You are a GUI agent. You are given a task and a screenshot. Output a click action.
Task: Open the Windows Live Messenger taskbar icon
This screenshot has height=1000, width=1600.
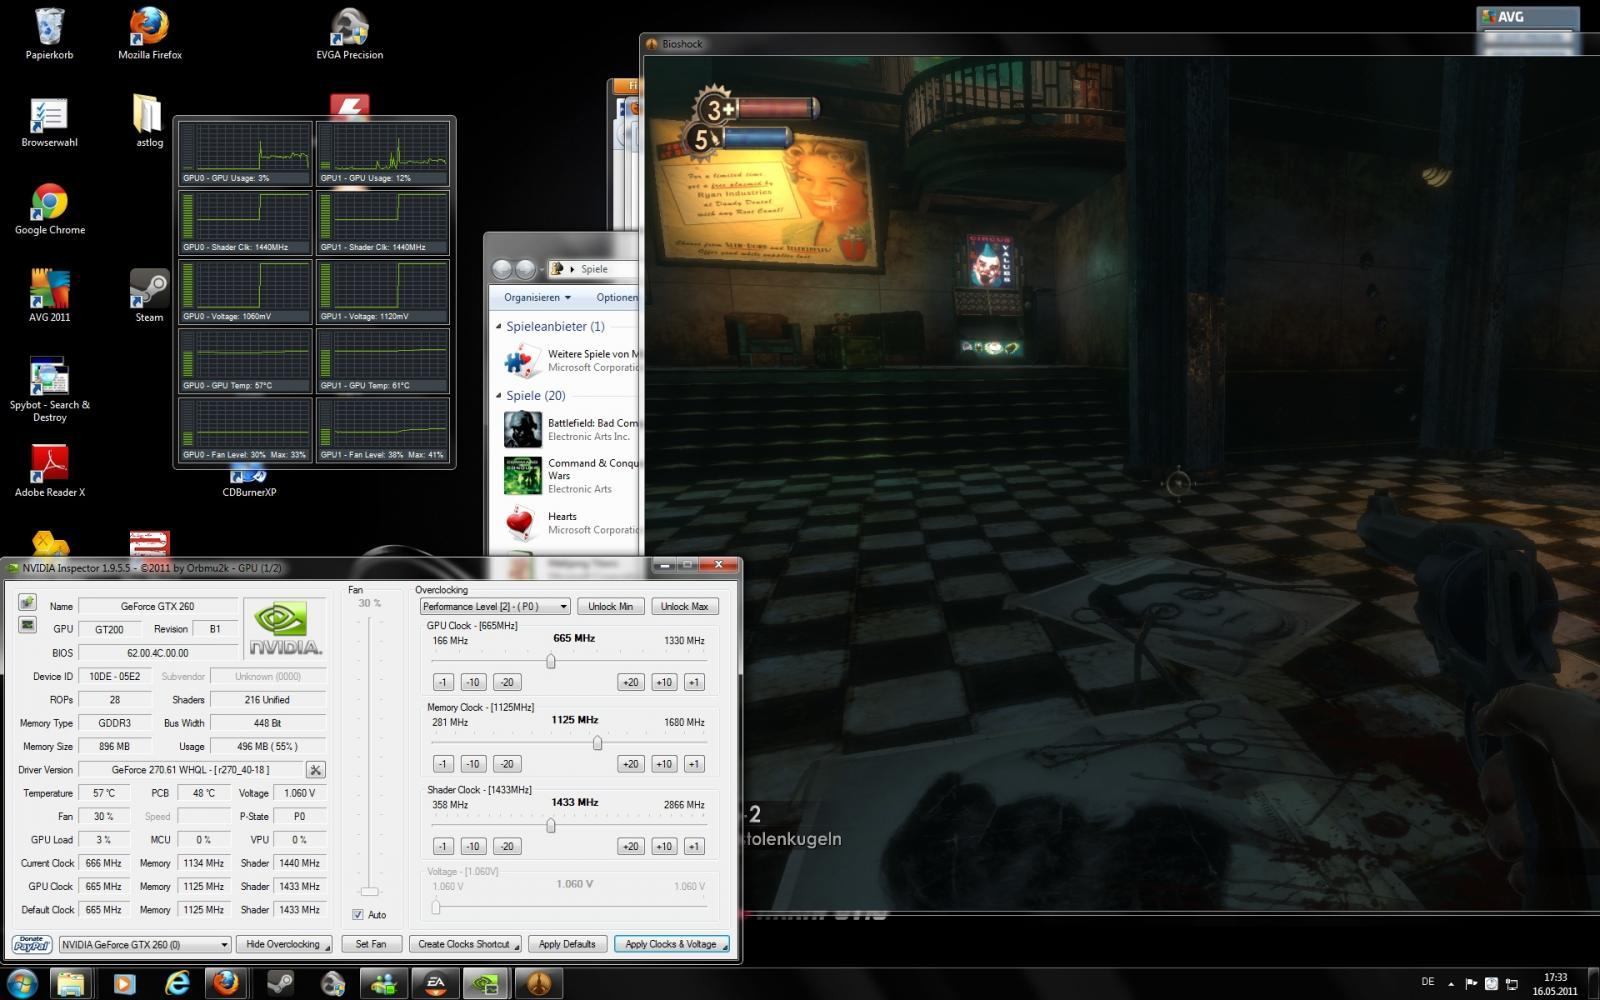[383, 983]
